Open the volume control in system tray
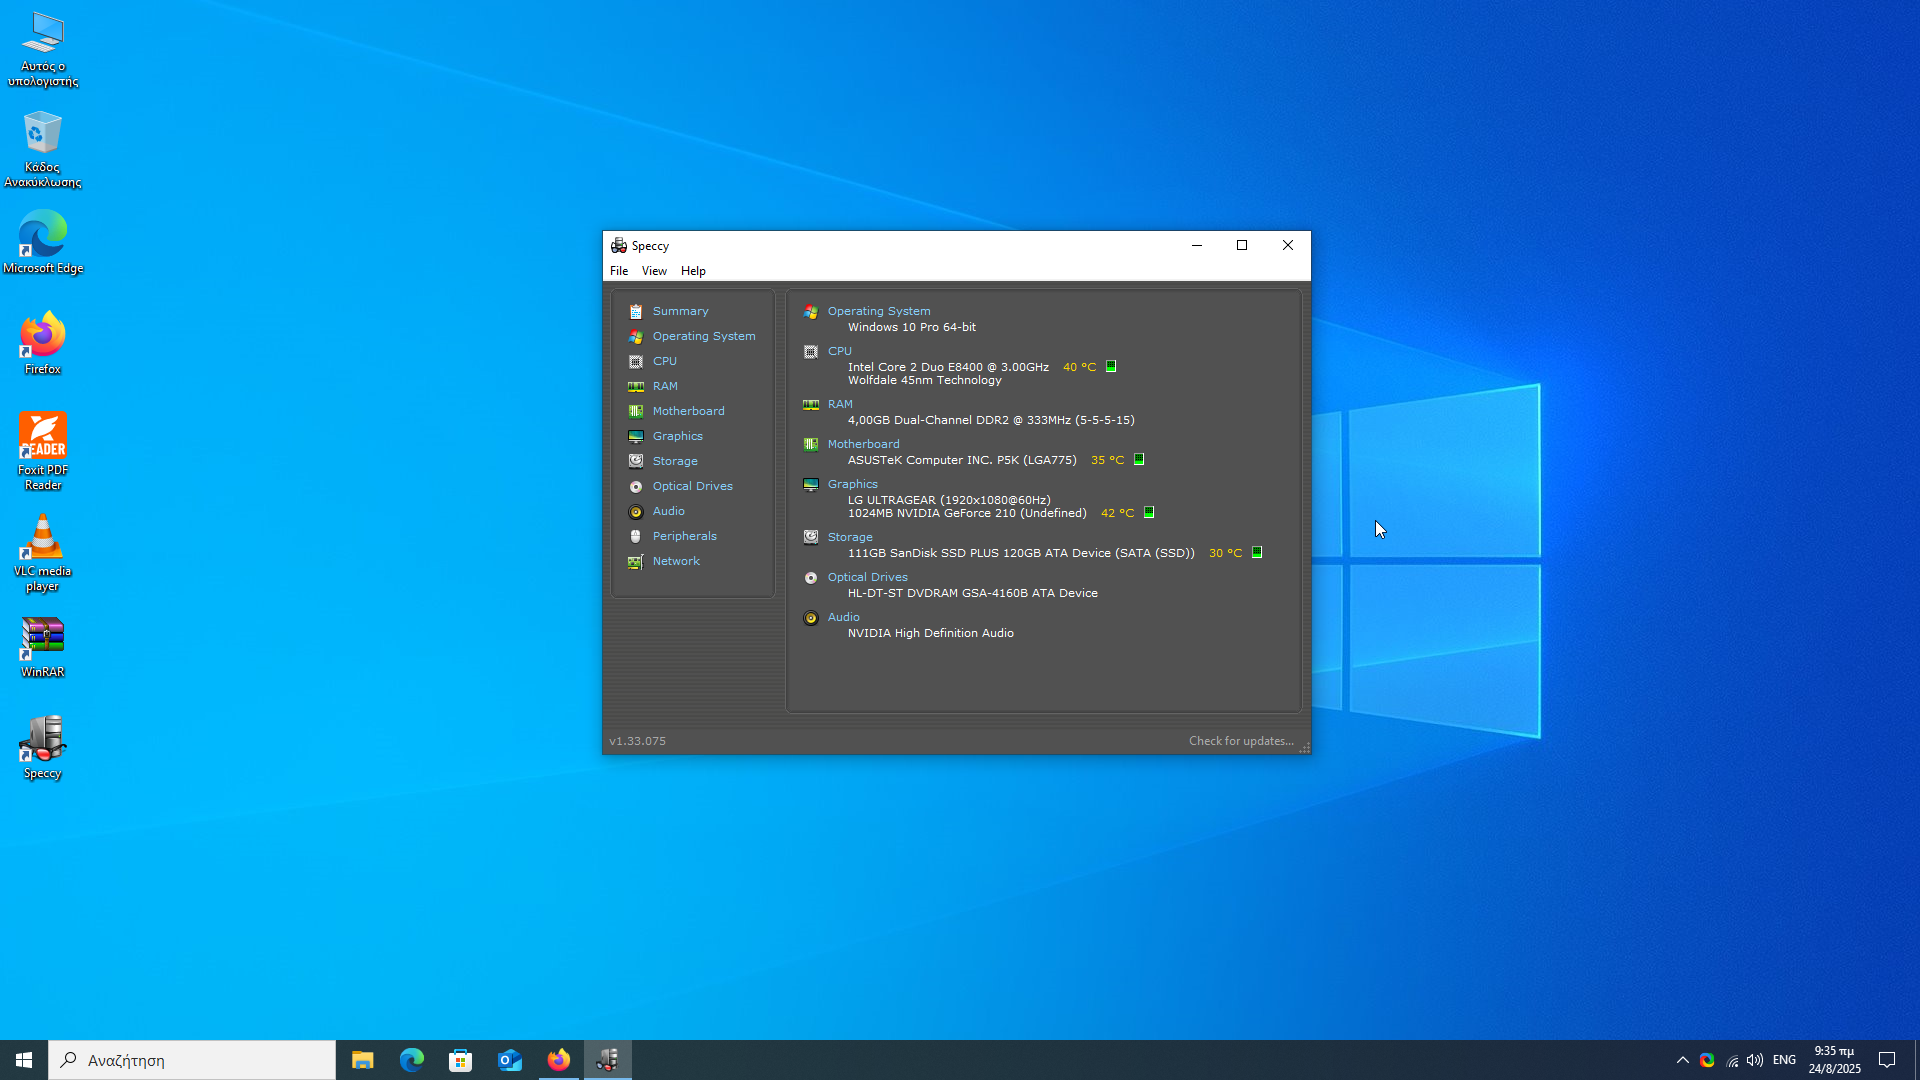 [1755, 1060]
